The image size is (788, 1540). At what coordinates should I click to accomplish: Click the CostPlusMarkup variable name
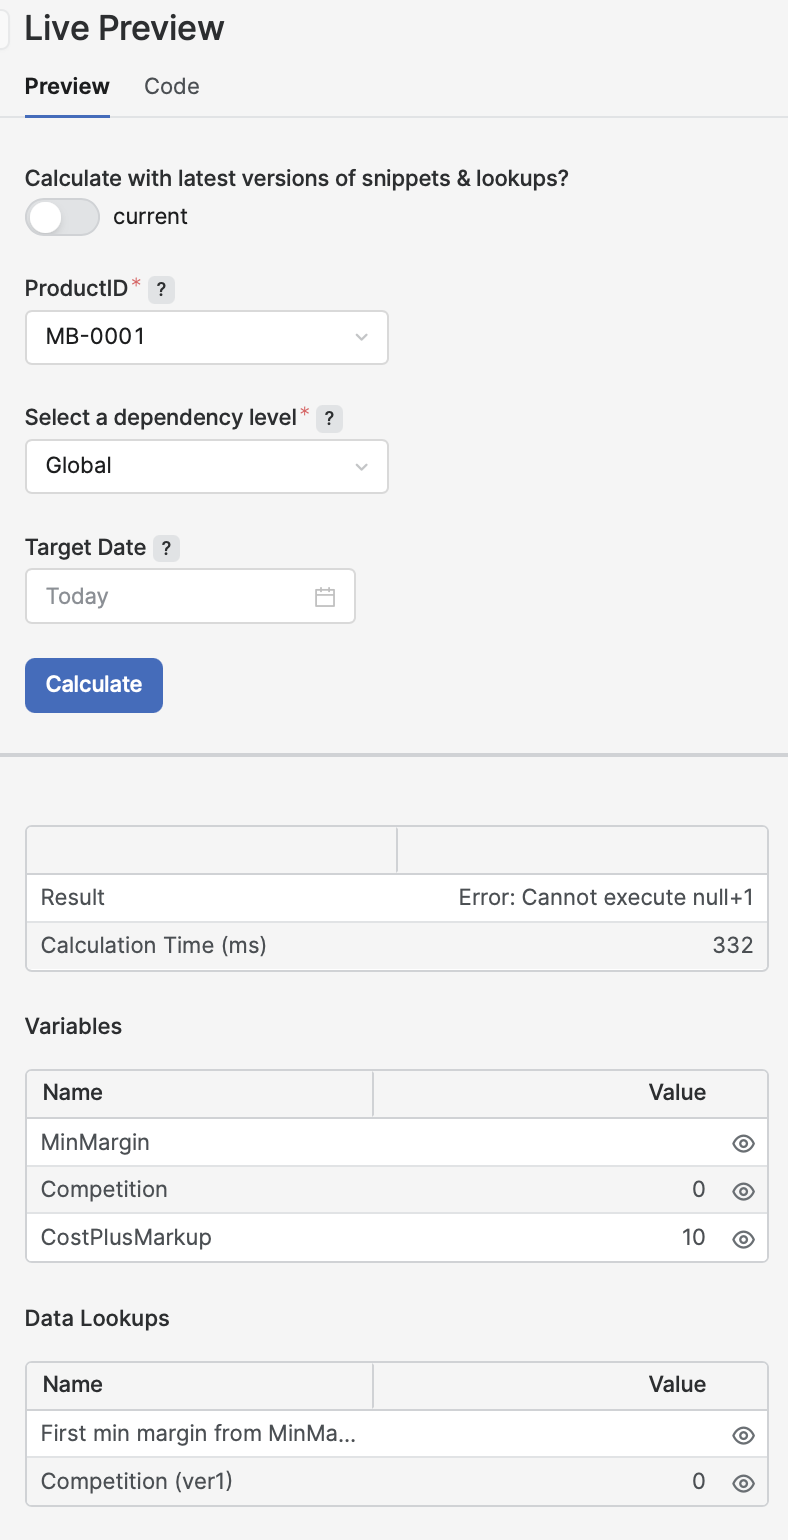[x=126, y=1238]
